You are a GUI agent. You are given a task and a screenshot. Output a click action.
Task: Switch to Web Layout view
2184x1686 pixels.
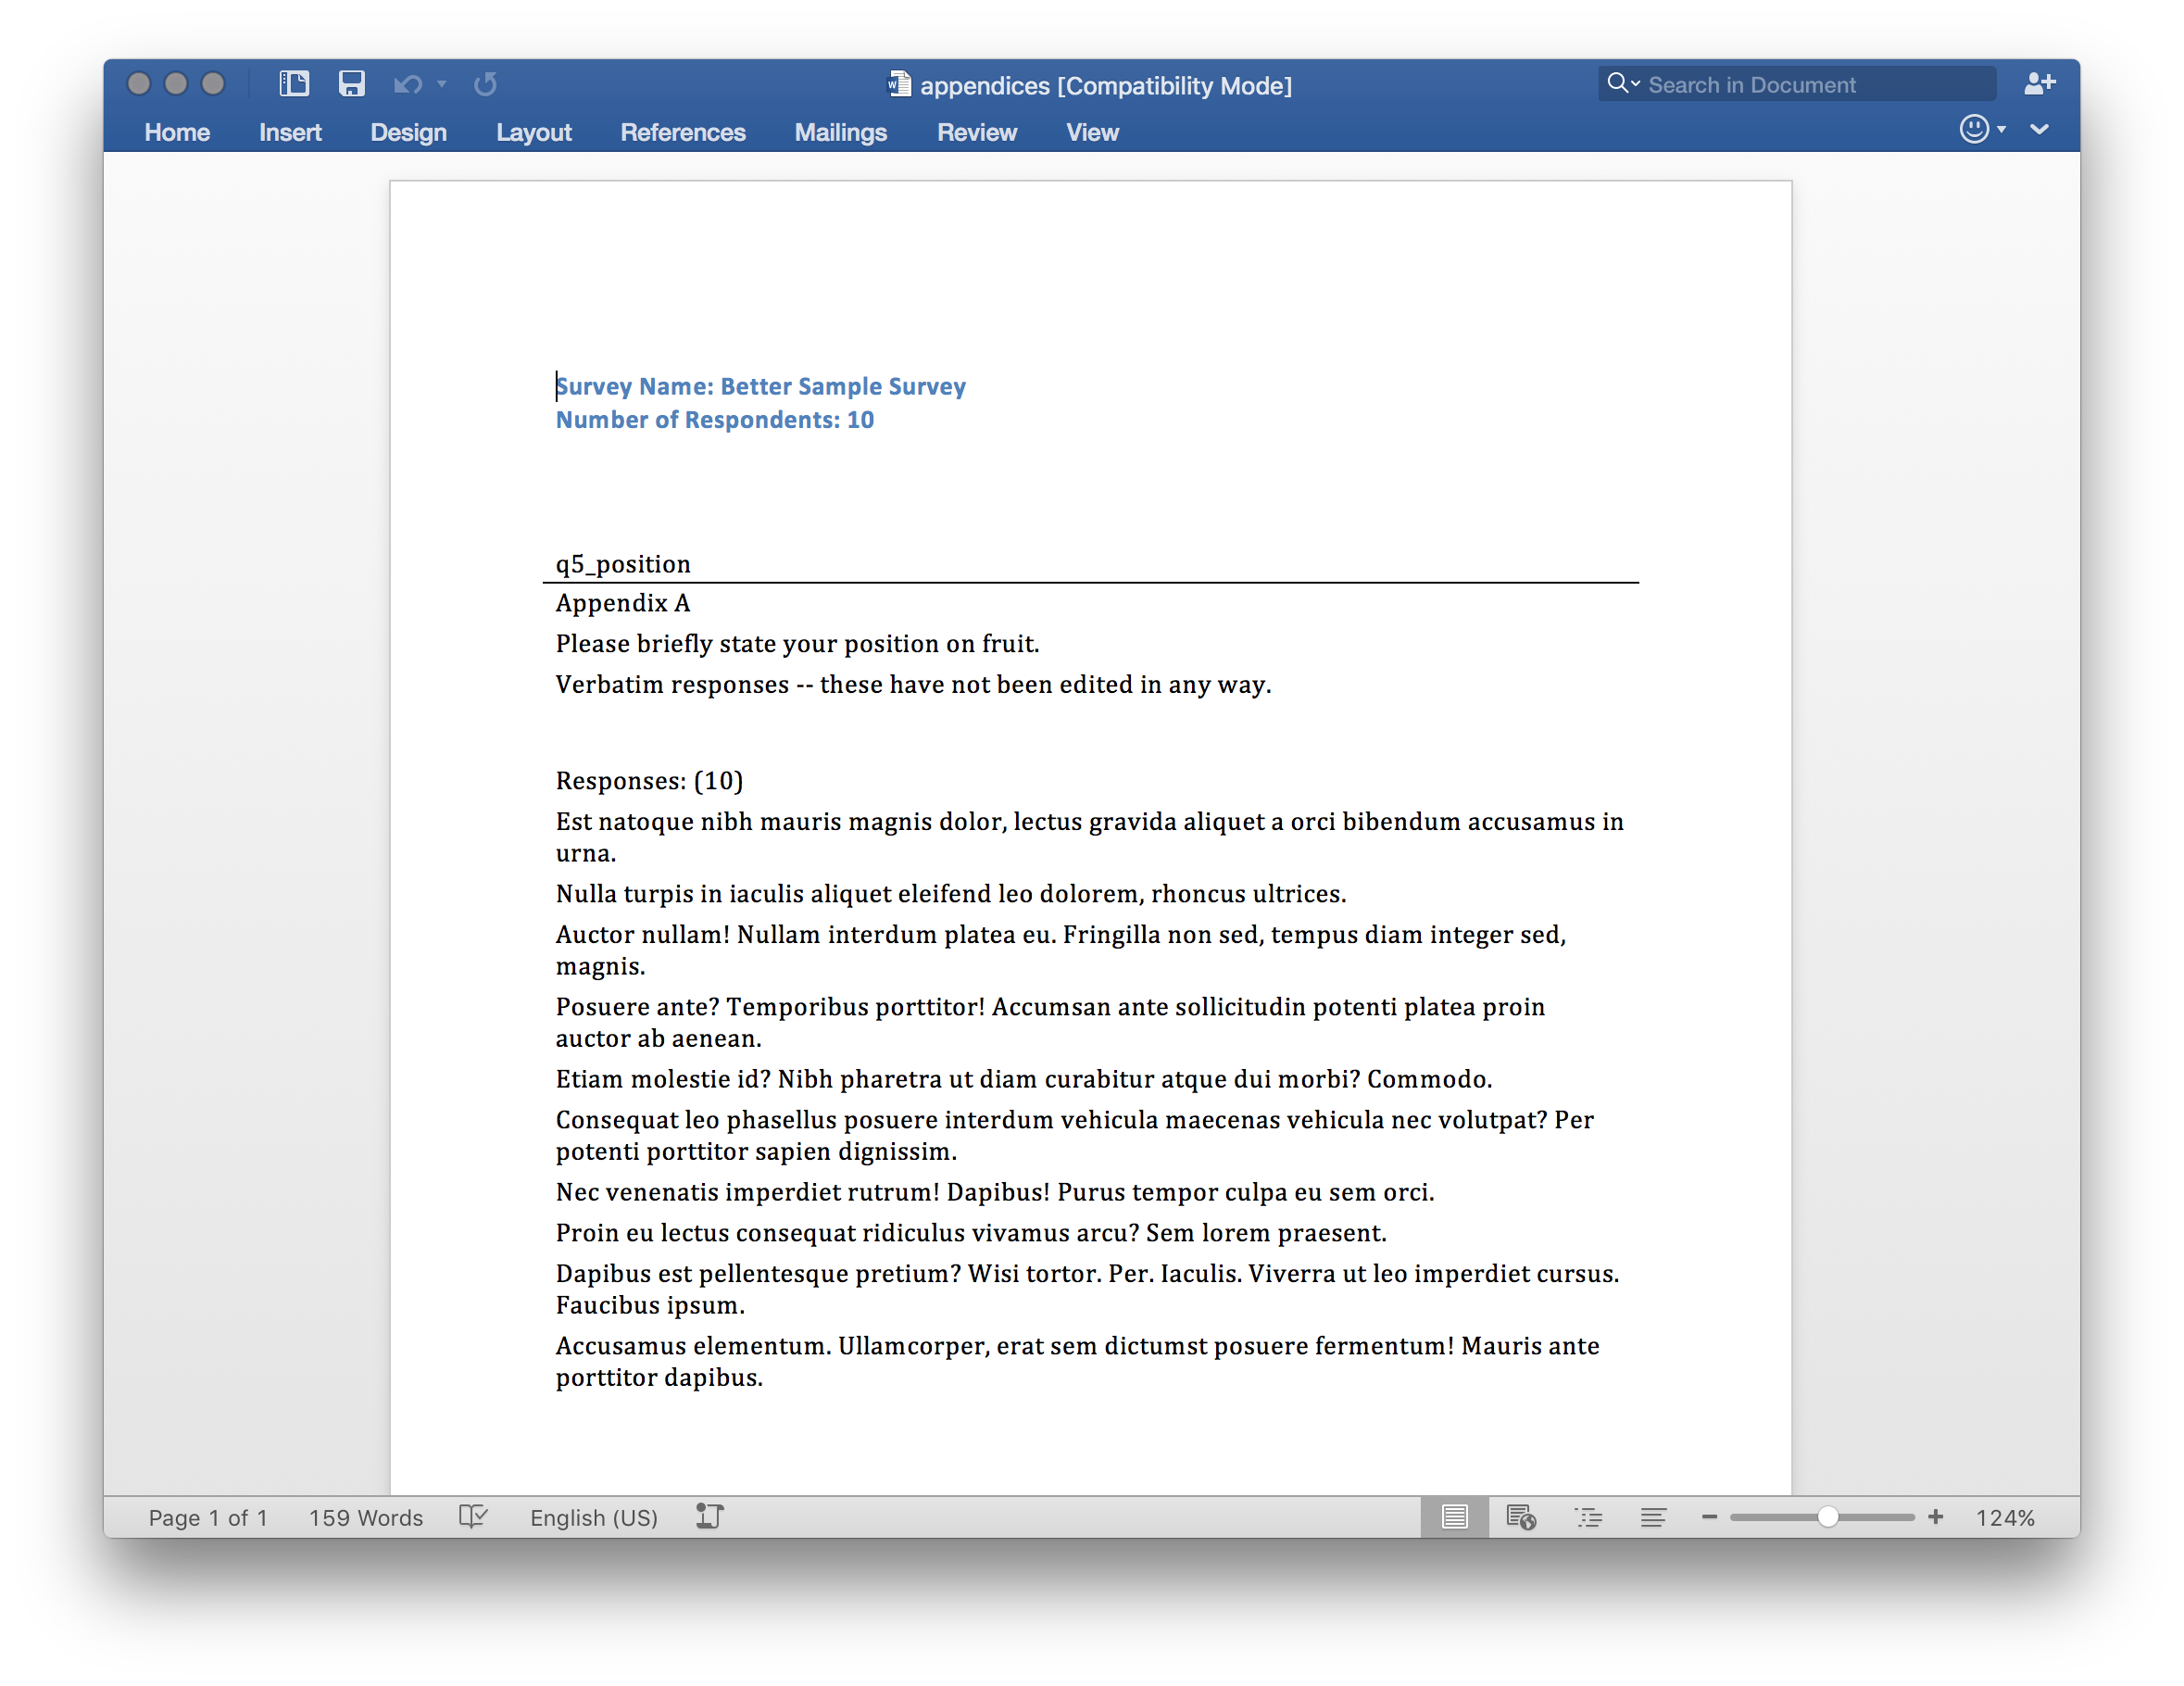tap(1522, 1517)
